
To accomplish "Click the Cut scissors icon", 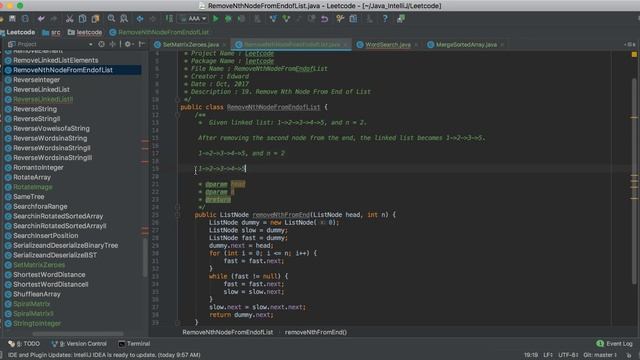I will [x=69, y=19].
